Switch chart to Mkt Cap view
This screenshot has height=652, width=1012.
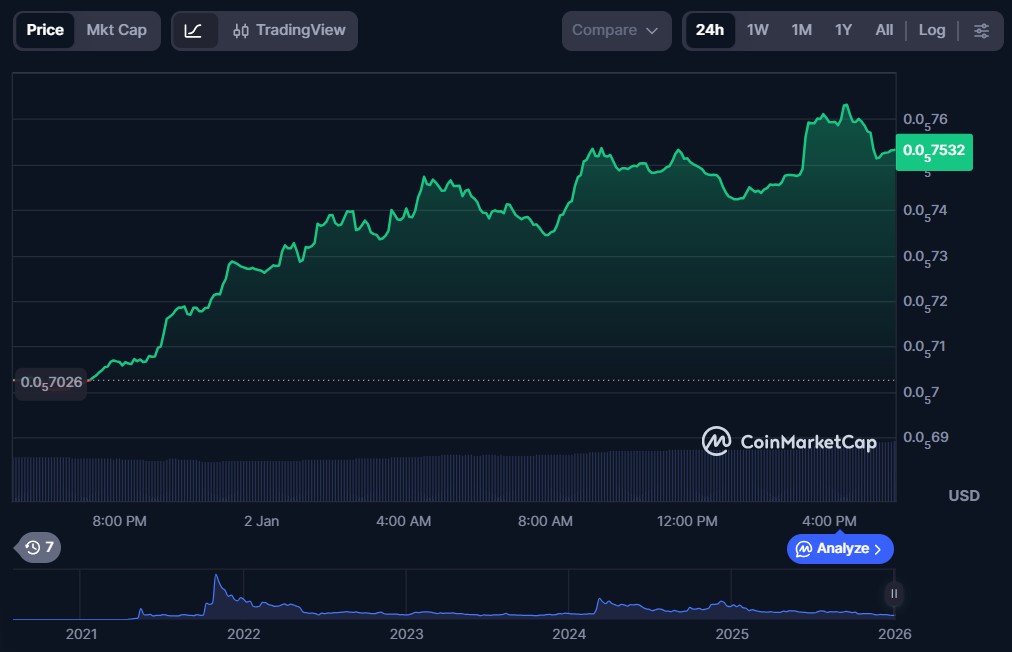point(116,30)
